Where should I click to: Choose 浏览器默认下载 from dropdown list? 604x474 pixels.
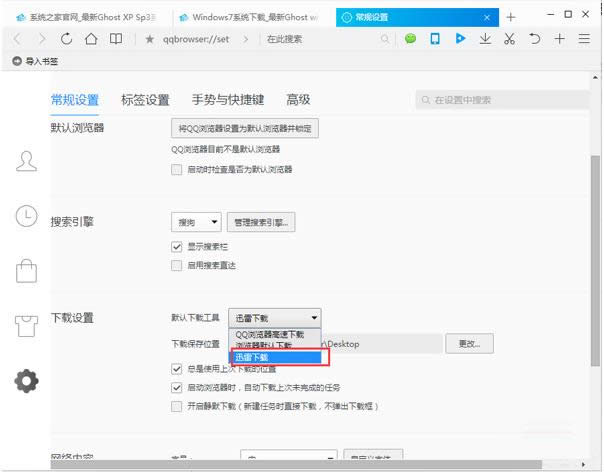tap(275, 345)
